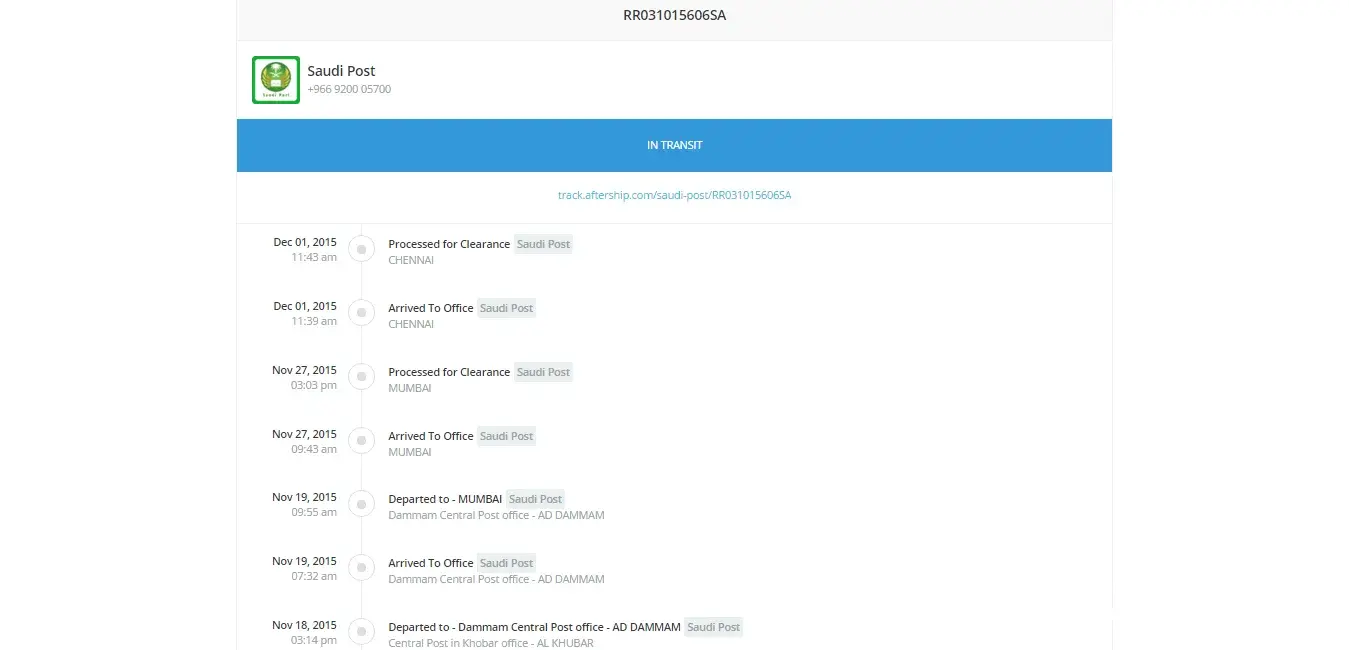Open the track.aftership.com tracking link
This screenshot has width=1349, height=650.
[x=674, y=195]
